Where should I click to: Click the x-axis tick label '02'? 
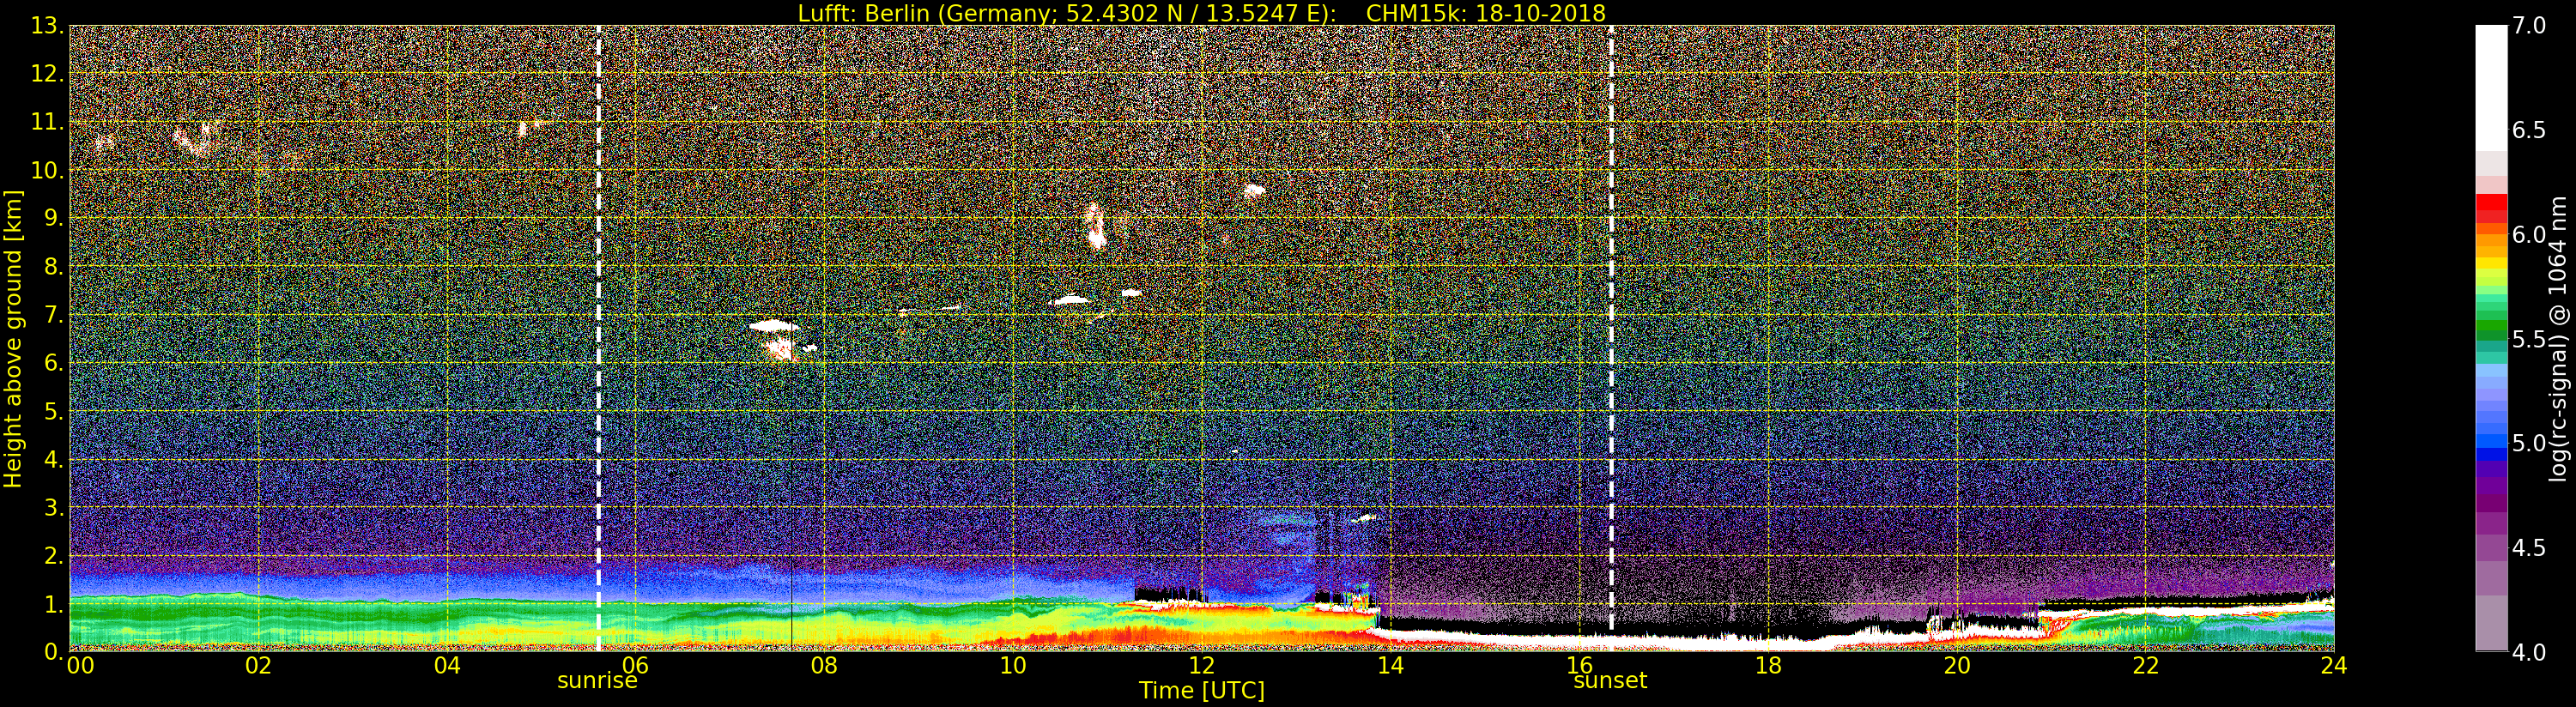coord(258,666)
